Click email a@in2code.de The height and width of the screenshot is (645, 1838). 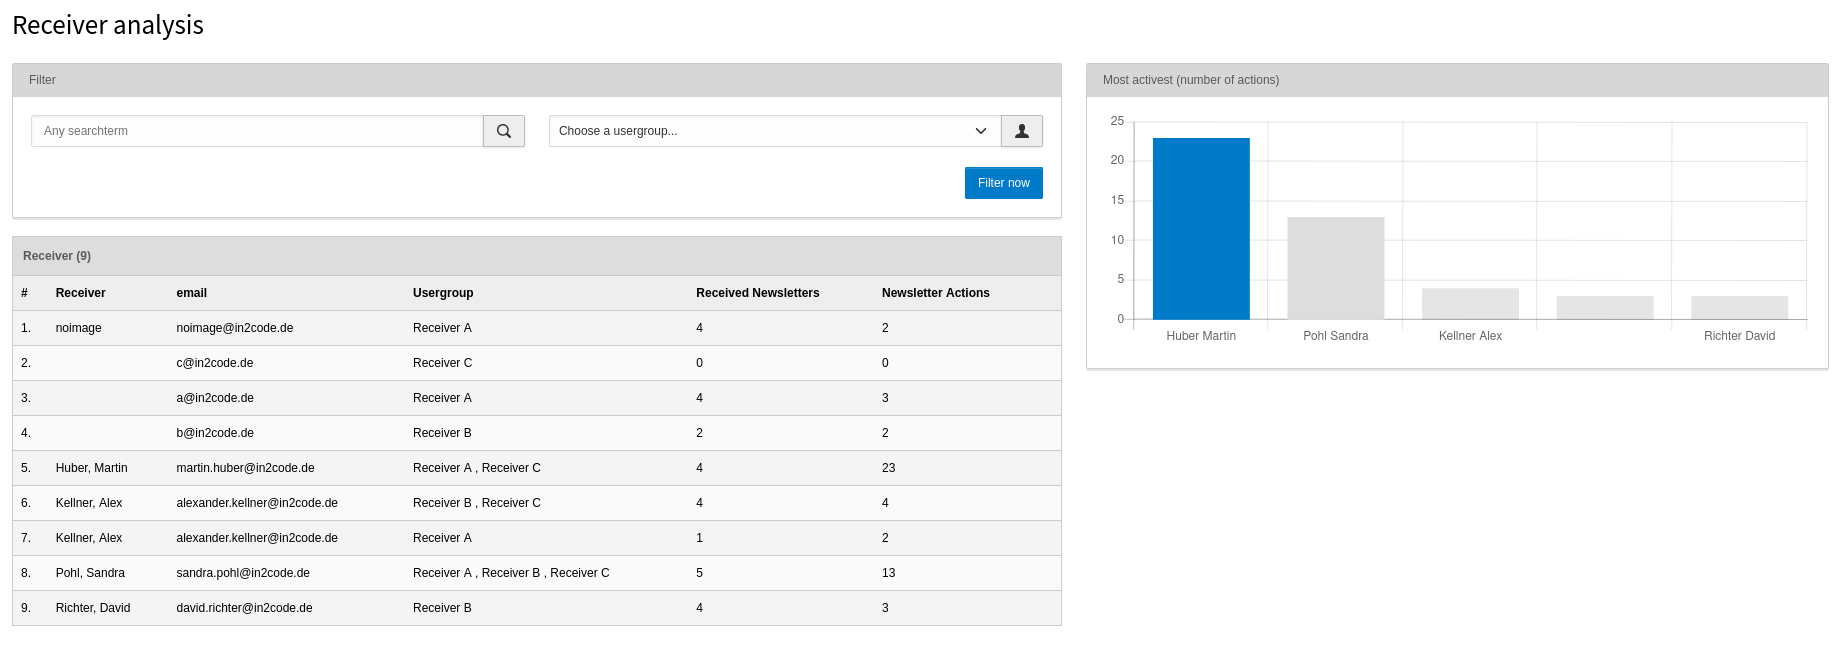tap(215, 398)
